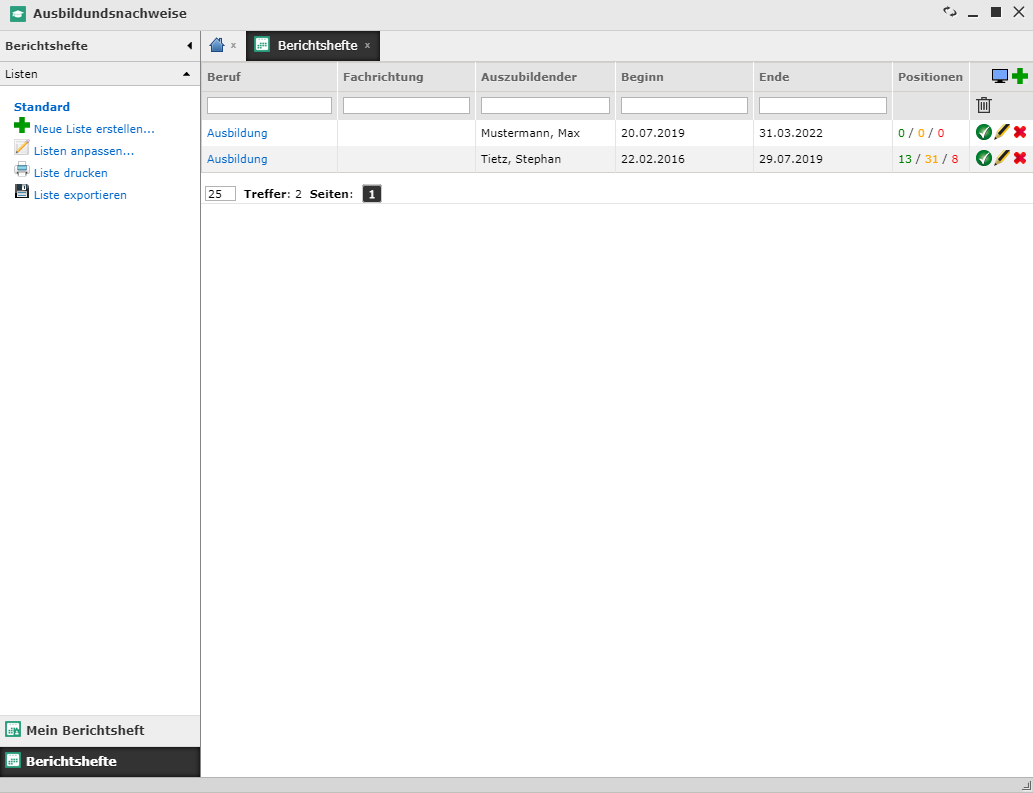Focus the Beruf filter field

coord(269,105)
